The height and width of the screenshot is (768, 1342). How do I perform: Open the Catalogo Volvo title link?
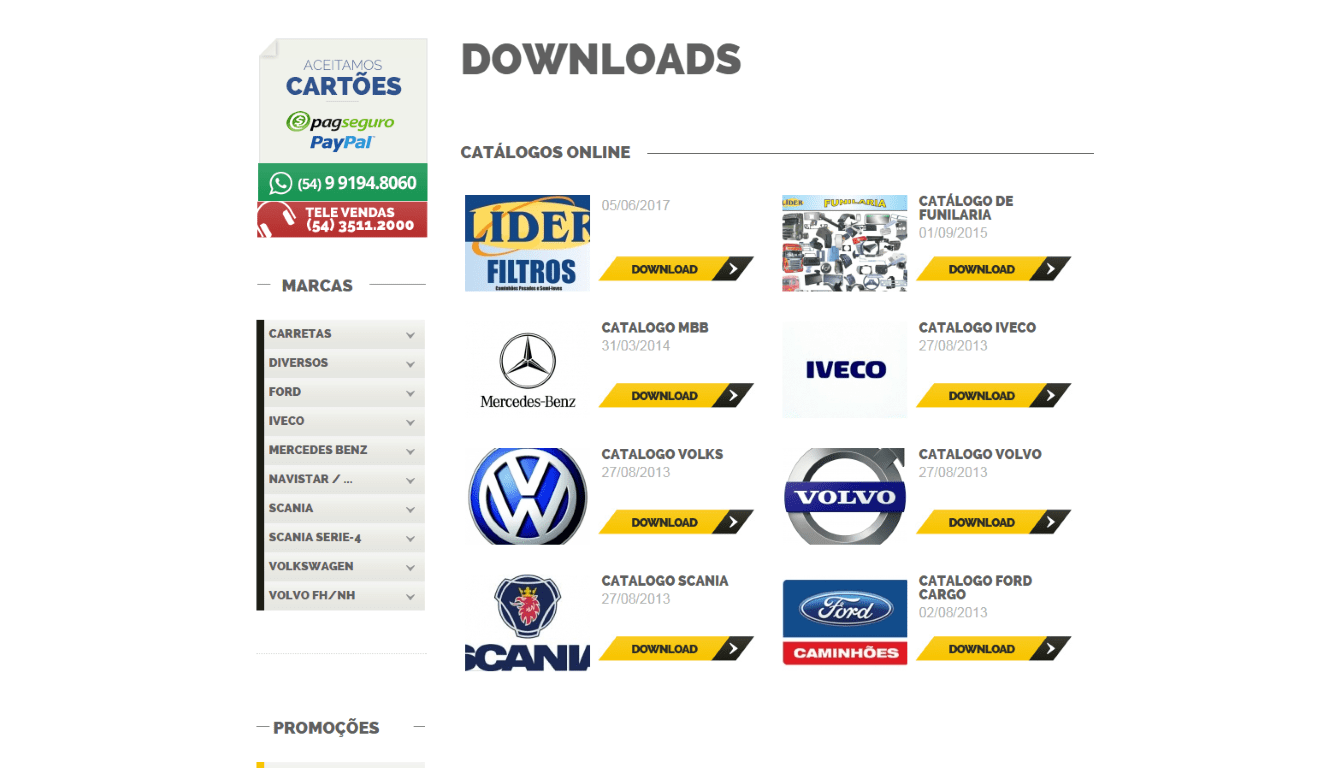980,454
